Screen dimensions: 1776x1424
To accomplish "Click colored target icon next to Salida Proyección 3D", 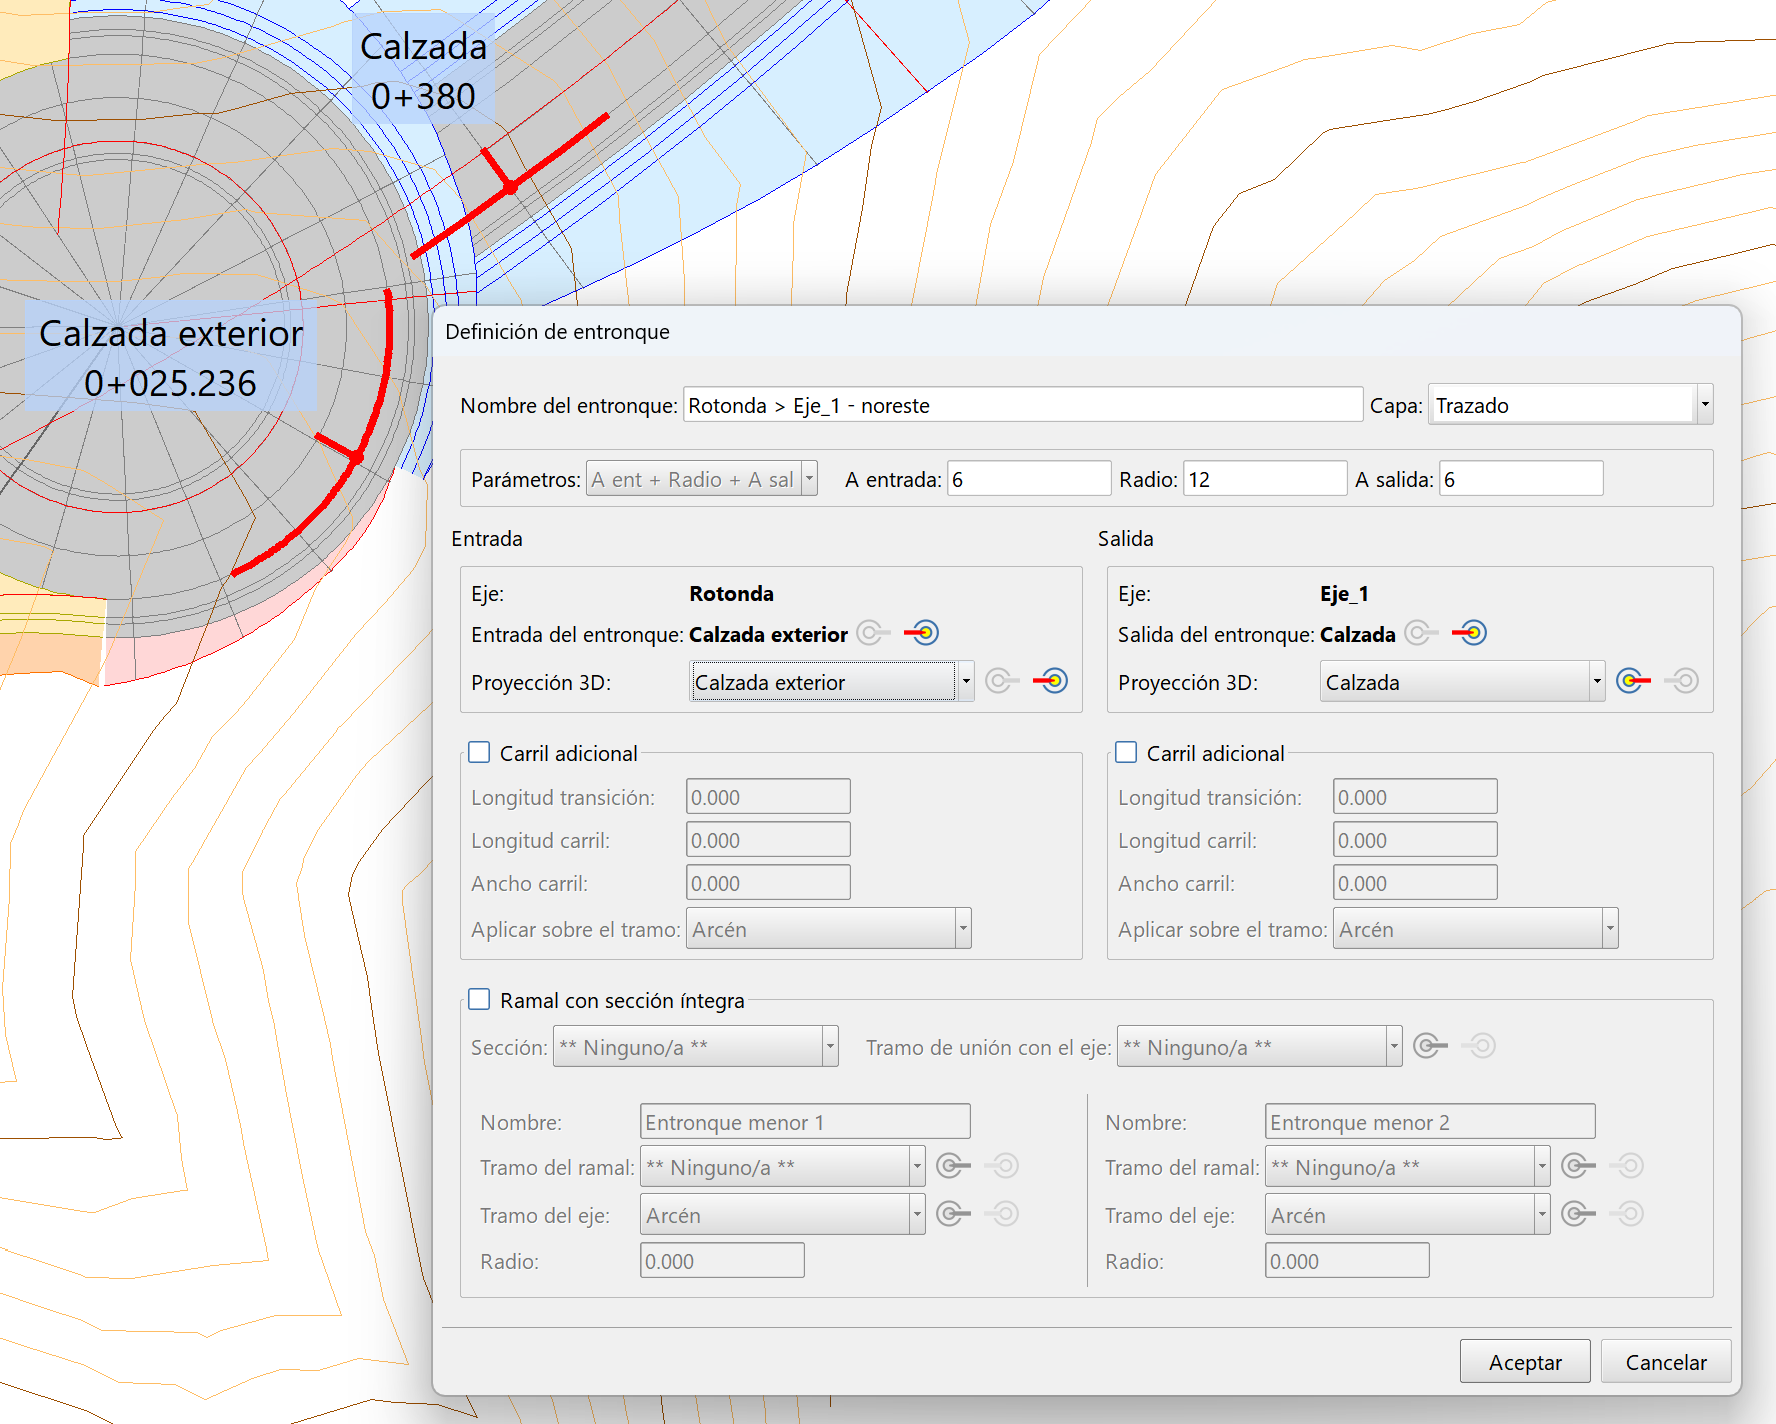I will 1633,681.
